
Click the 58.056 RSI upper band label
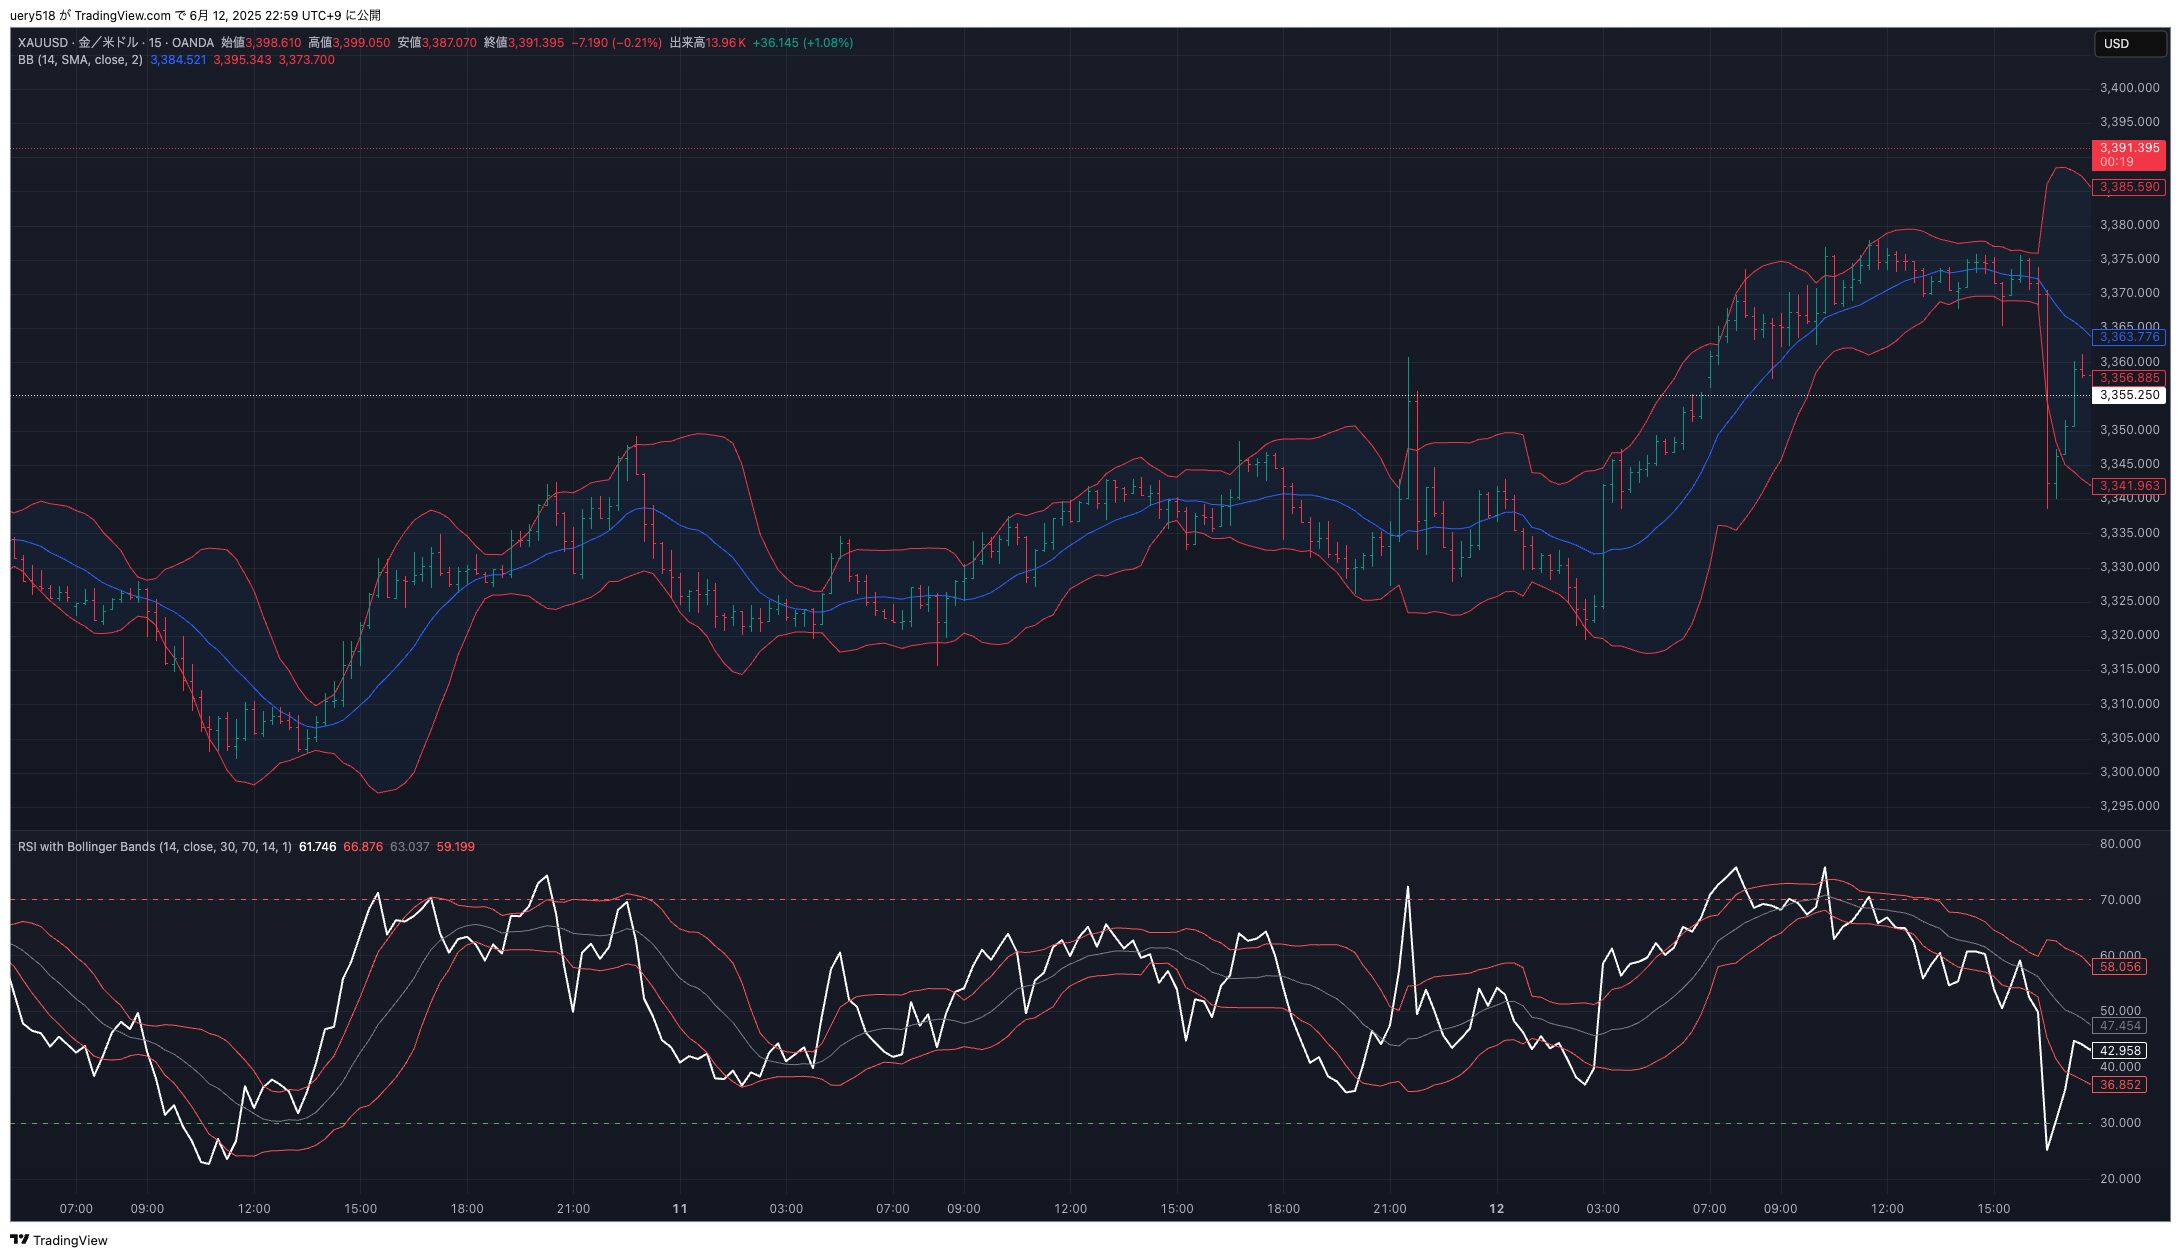[2119, 967]
